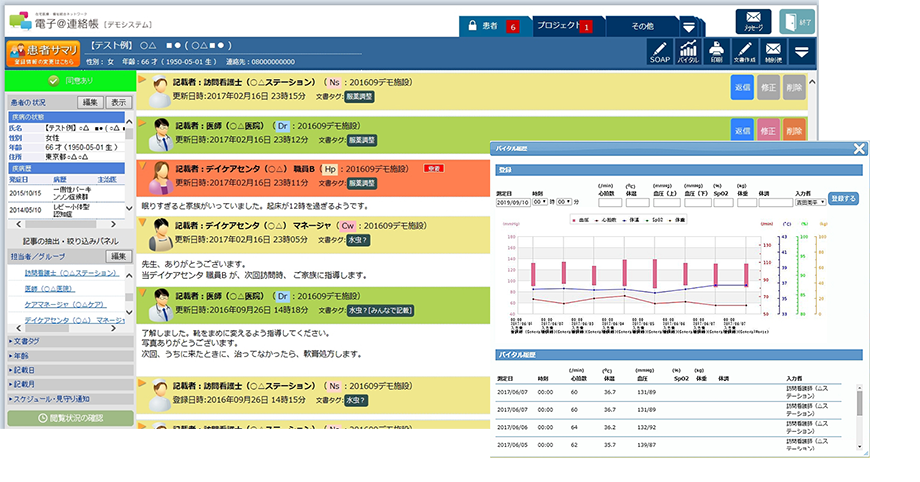Click the 測定日 date input field
The image size is (920, 482).
pyautogui.click(x=514, y=201)
